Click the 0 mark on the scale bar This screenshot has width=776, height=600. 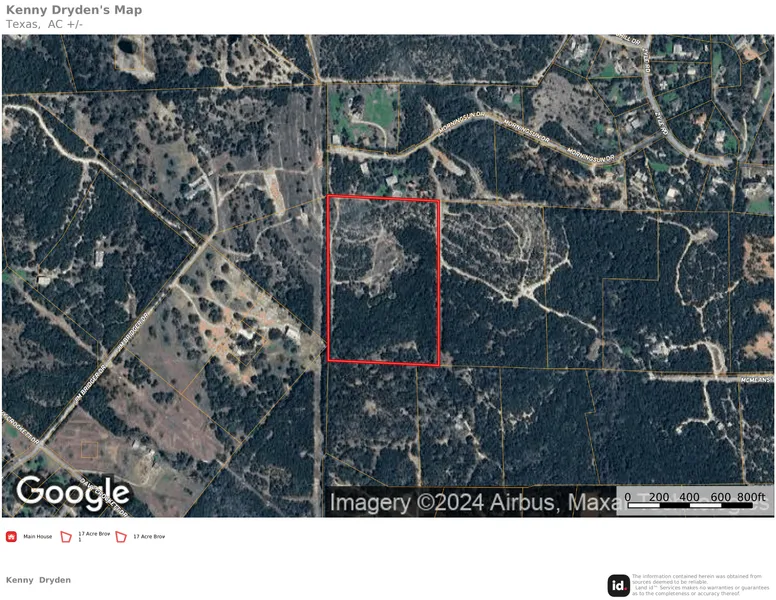point(628,497)
